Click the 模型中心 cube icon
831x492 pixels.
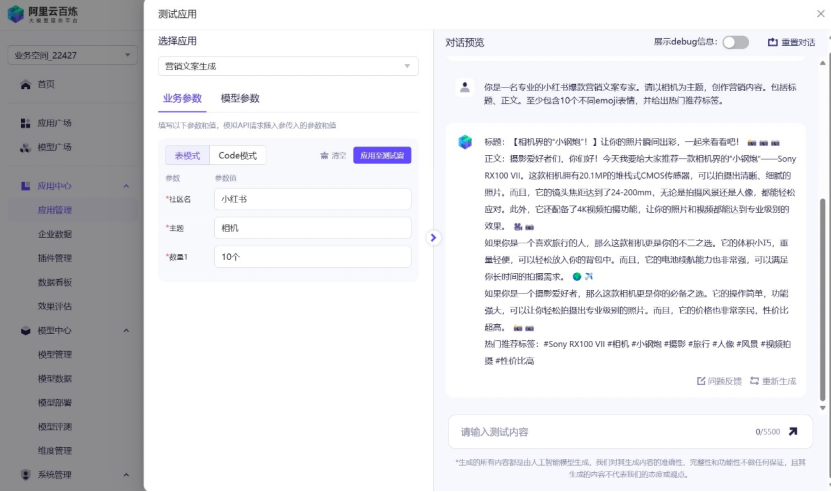[x=25, y=330]
